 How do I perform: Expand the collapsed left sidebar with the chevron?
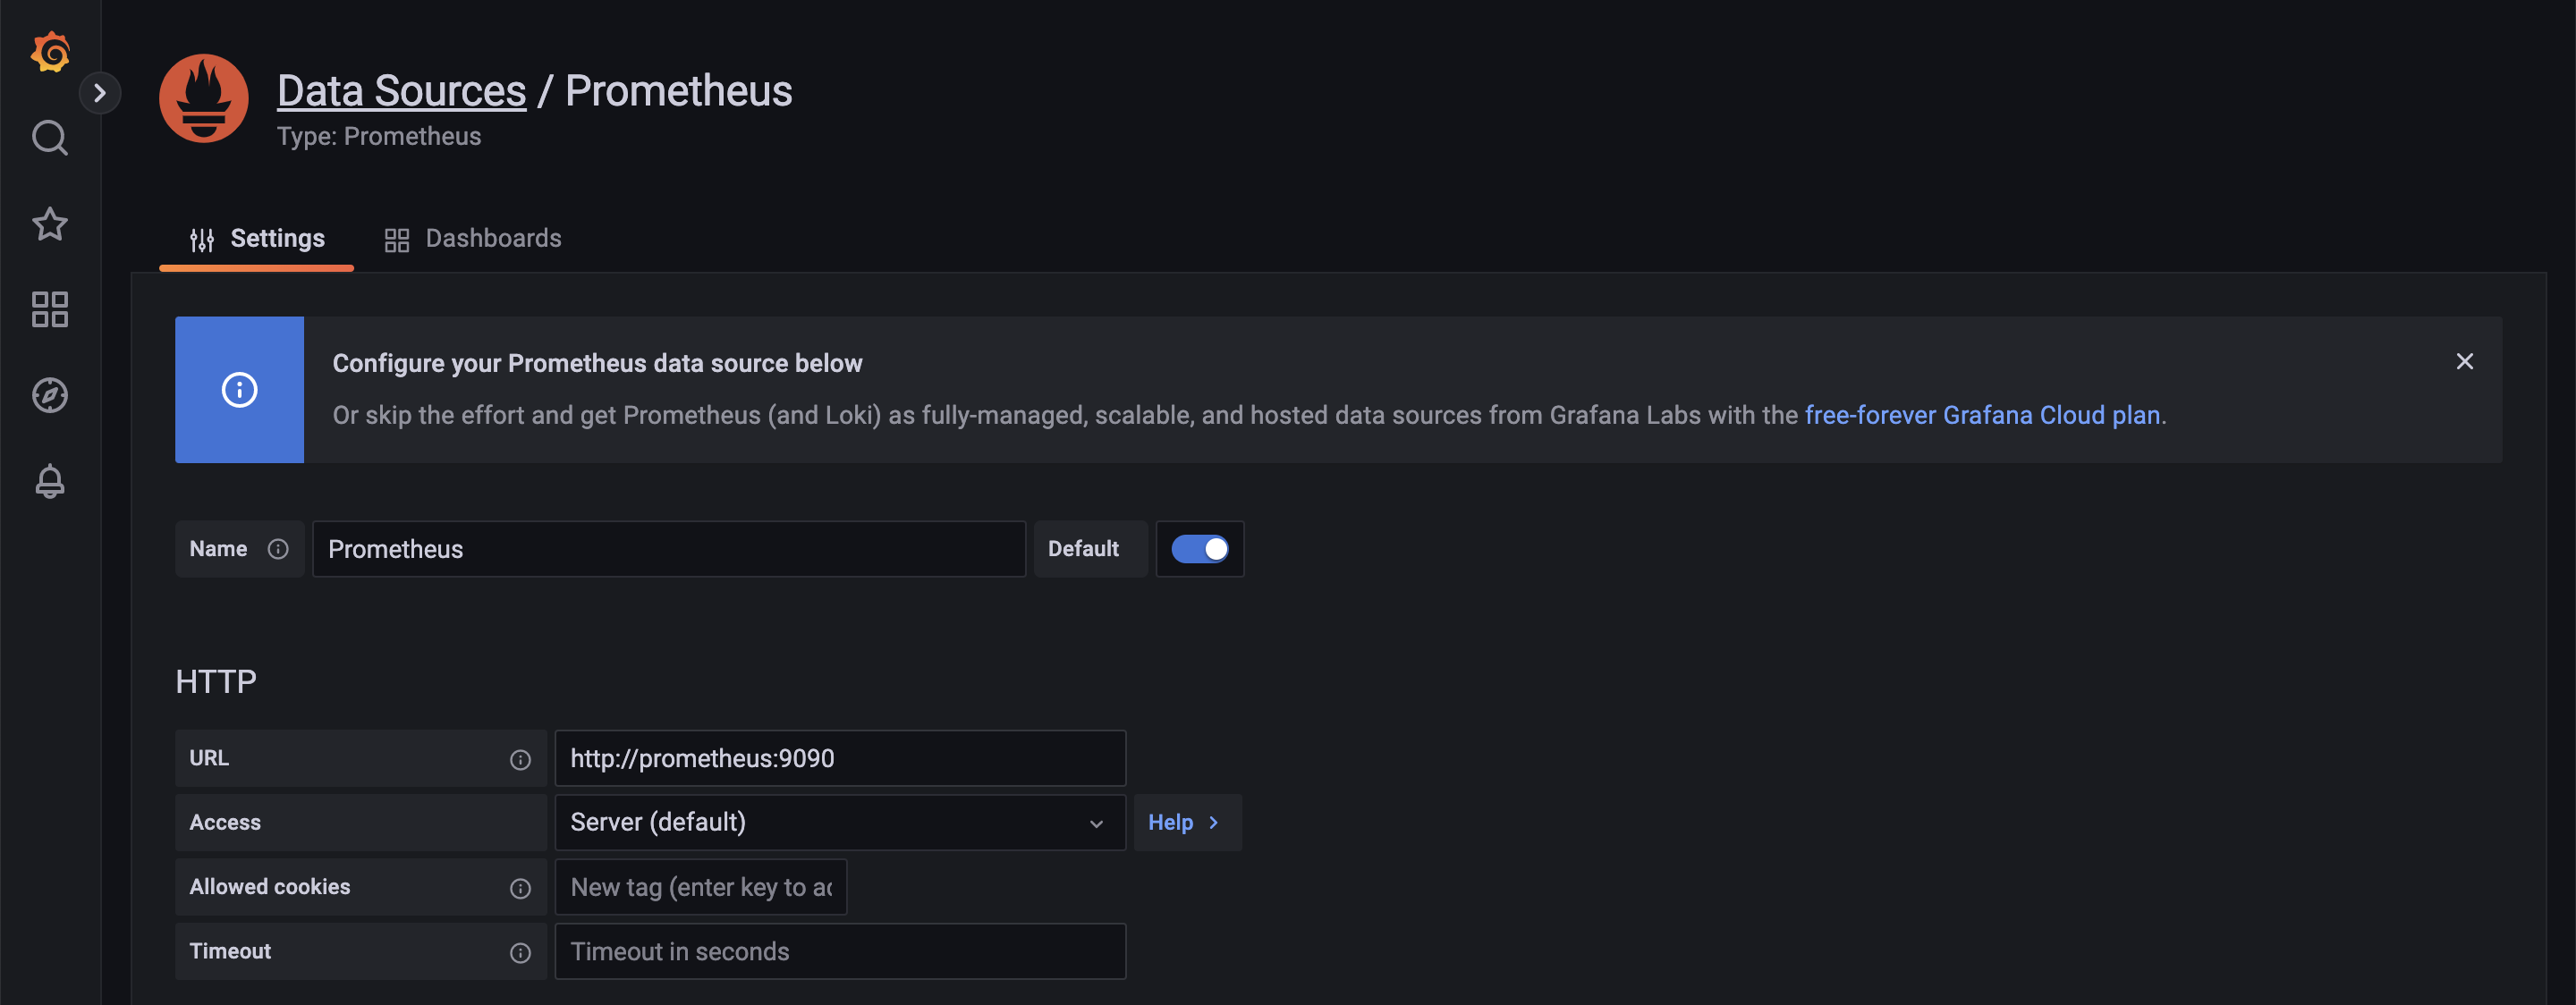[x=100, y=92]
